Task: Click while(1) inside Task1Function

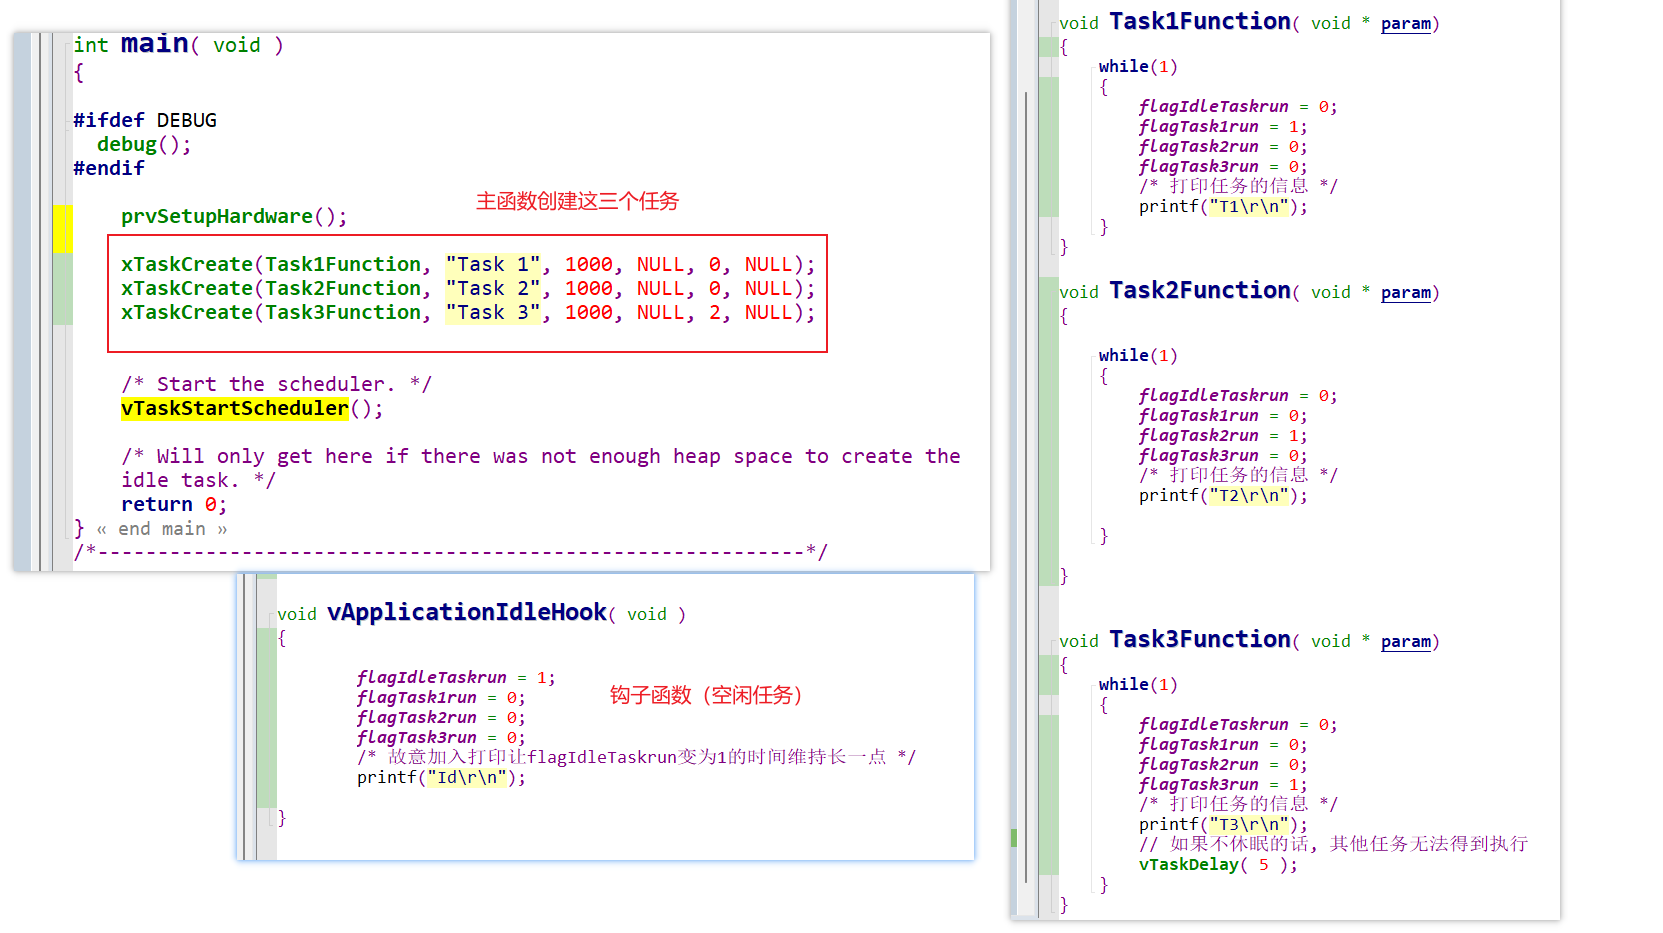Action: click(1138, 66)
